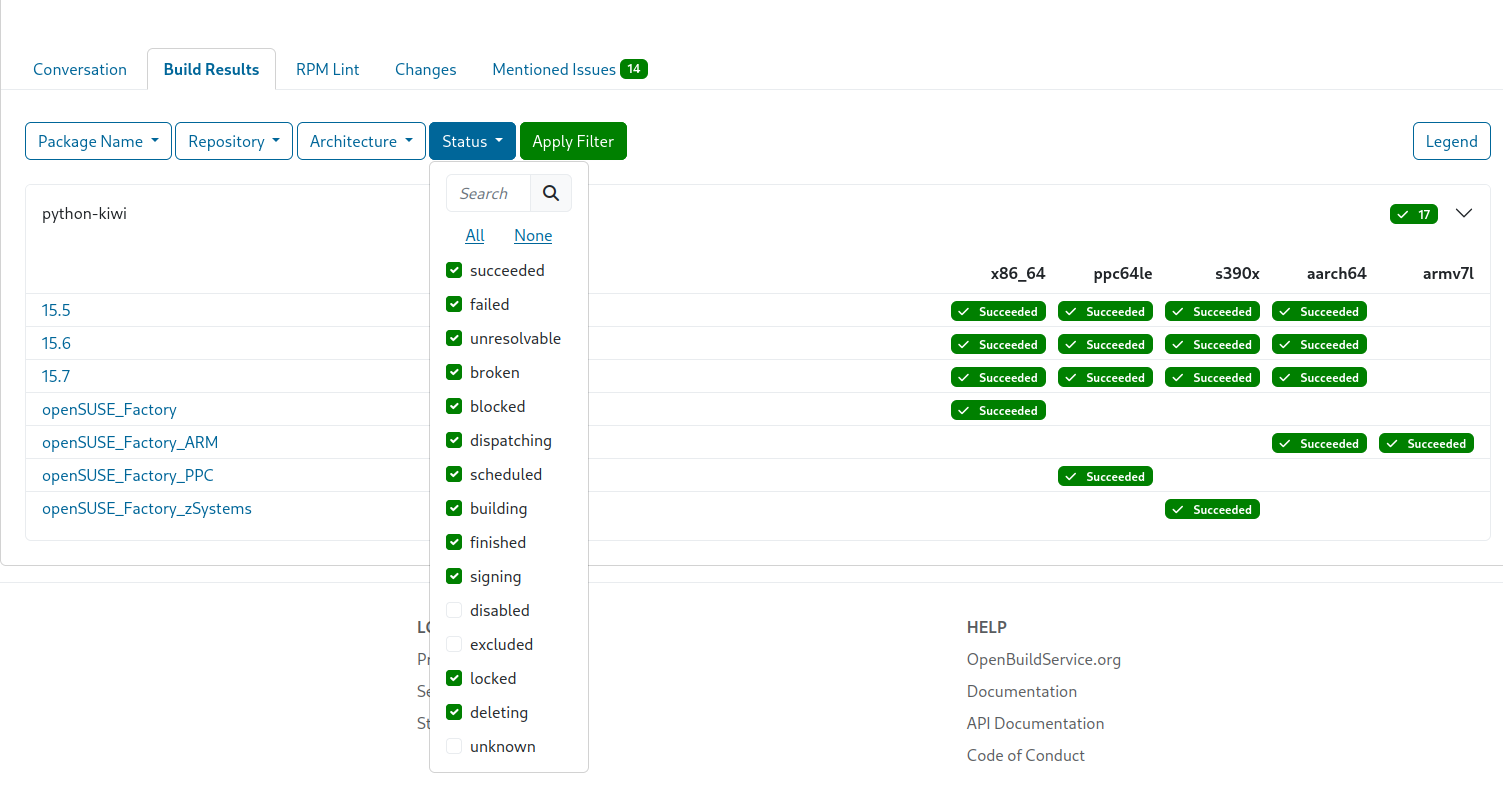The height and width of the screenshot is (809, 1503).
Task: Select None link in status filter
Action: pyautogui.click(x=532, y=235)
